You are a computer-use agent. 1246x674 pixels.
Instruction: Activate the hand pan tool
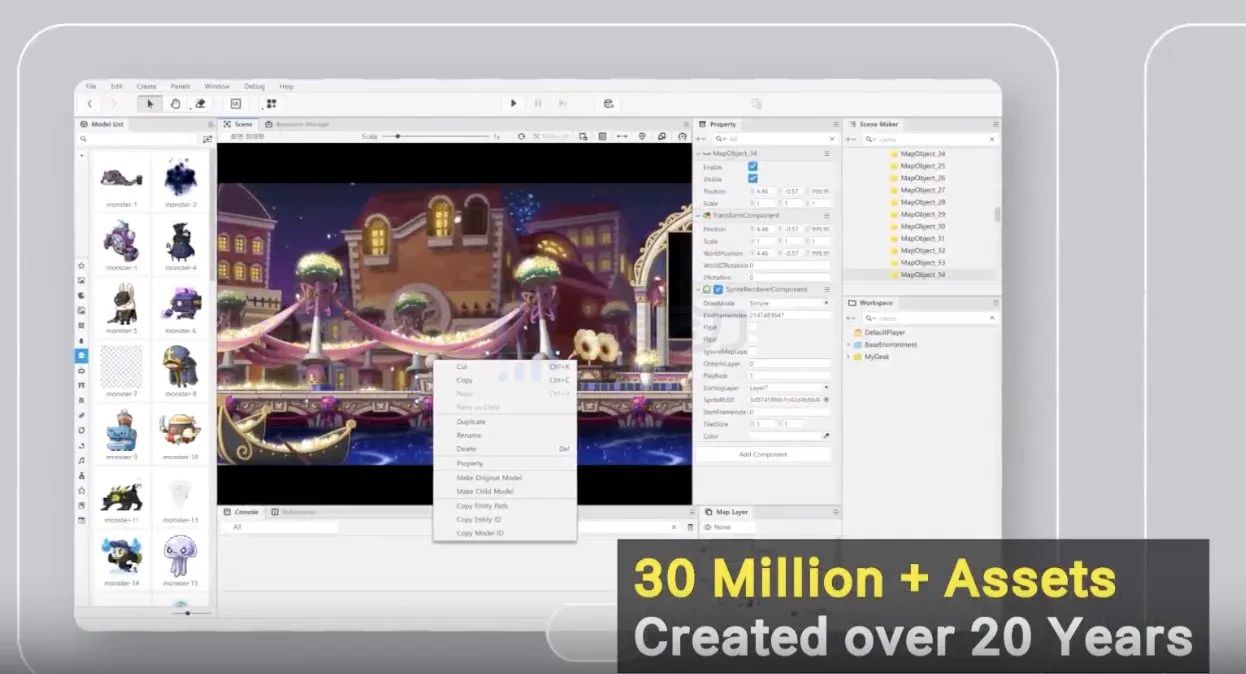pos(175,103)
